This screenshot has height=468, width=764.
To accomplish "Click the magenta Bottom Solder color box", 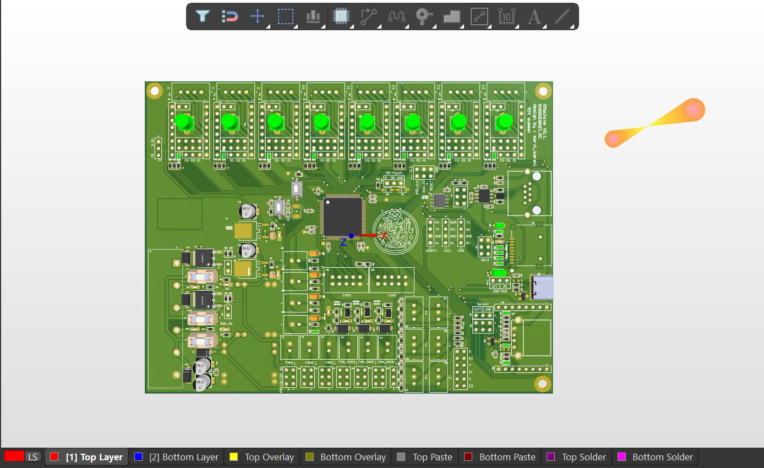I will pos(621,457).
